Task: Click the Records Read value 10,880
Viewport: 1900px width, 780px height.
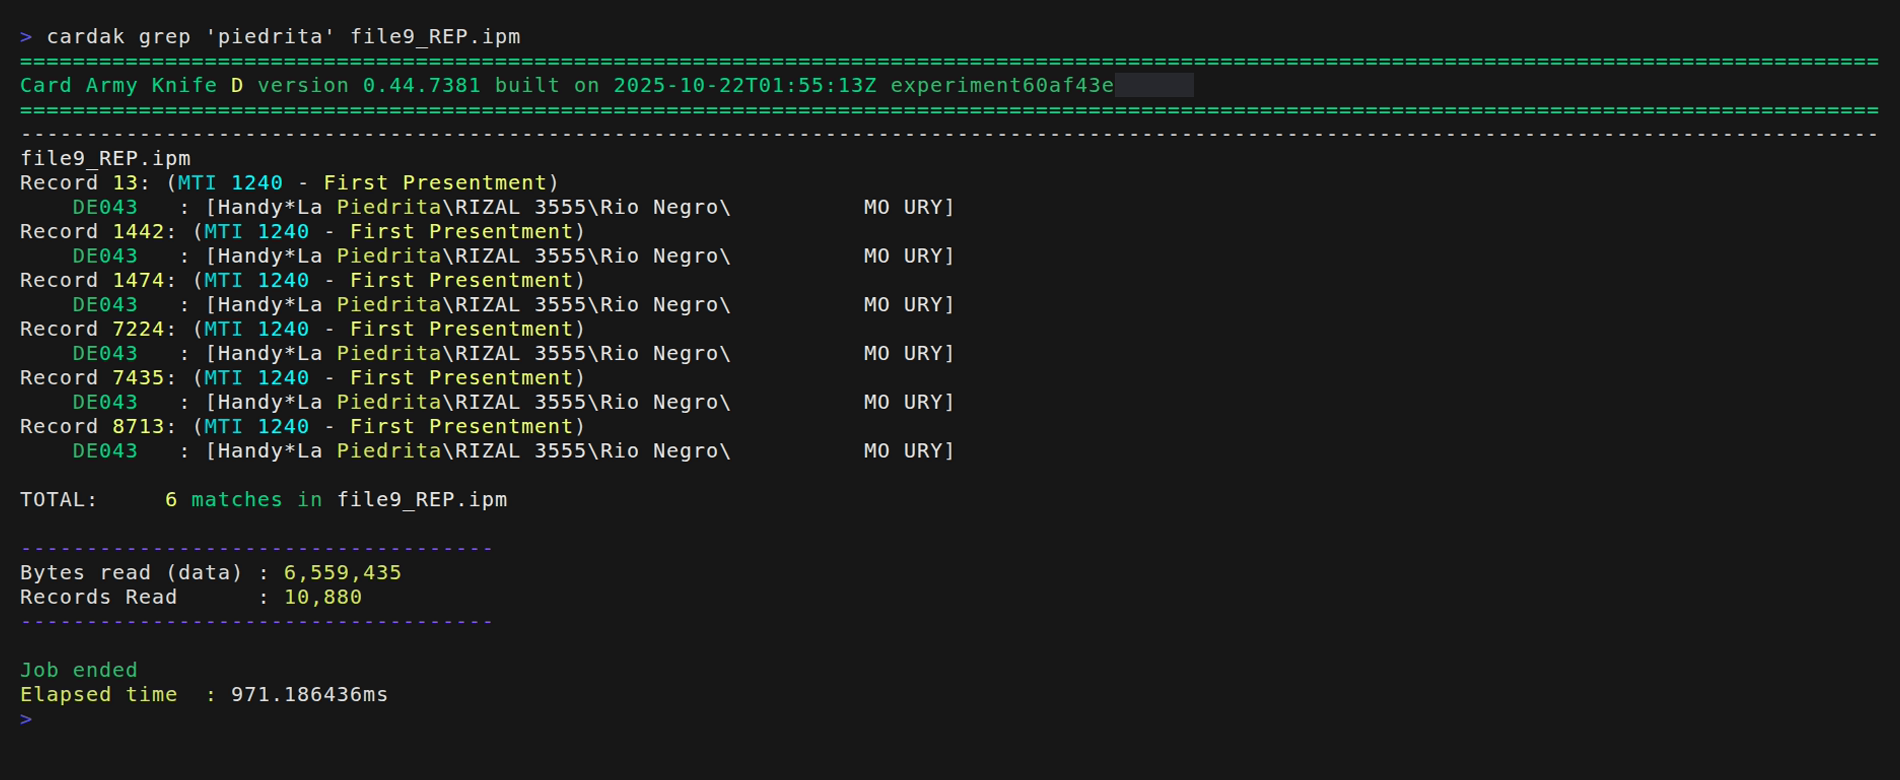Action: pos(322,598)
